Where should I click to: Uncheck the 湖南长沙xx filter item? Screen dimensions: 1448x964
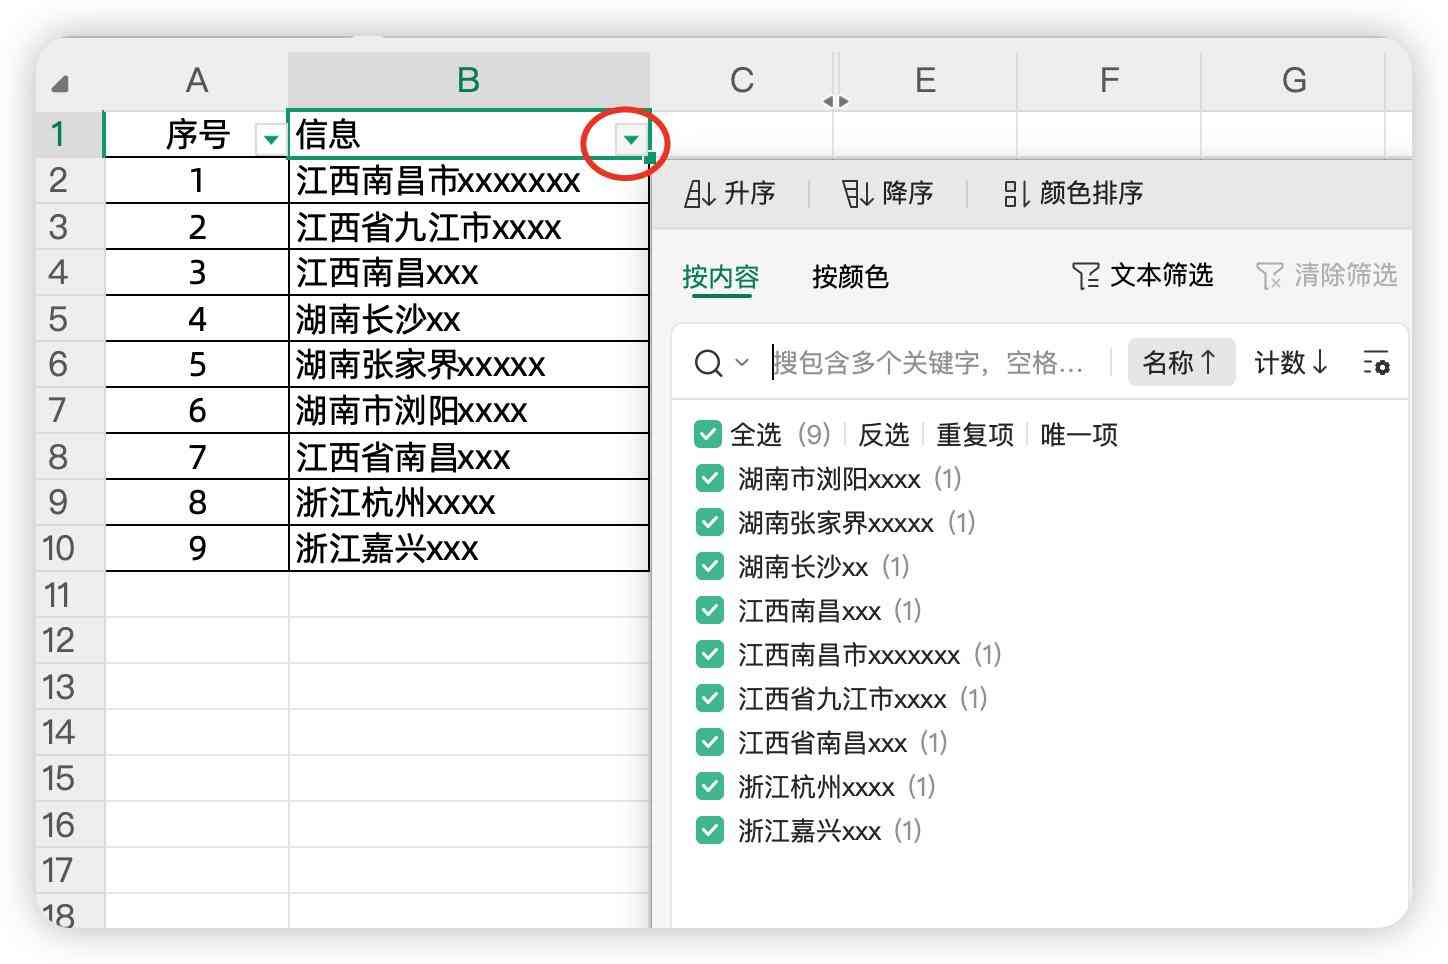click(x=710, y=566)
